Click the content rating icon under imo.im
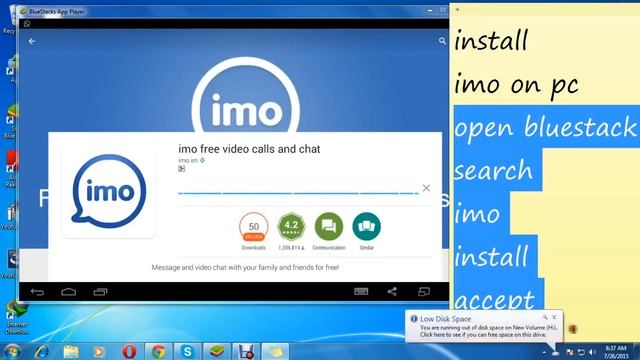 click(x=182, y=169)
